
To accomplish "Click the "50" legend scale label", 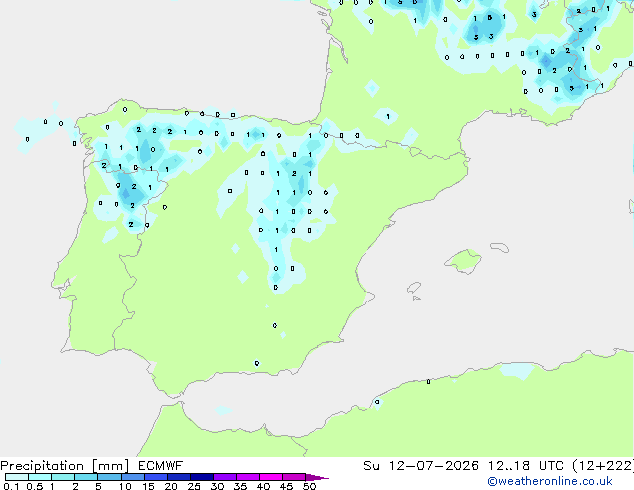I will [x=310, y=486].
